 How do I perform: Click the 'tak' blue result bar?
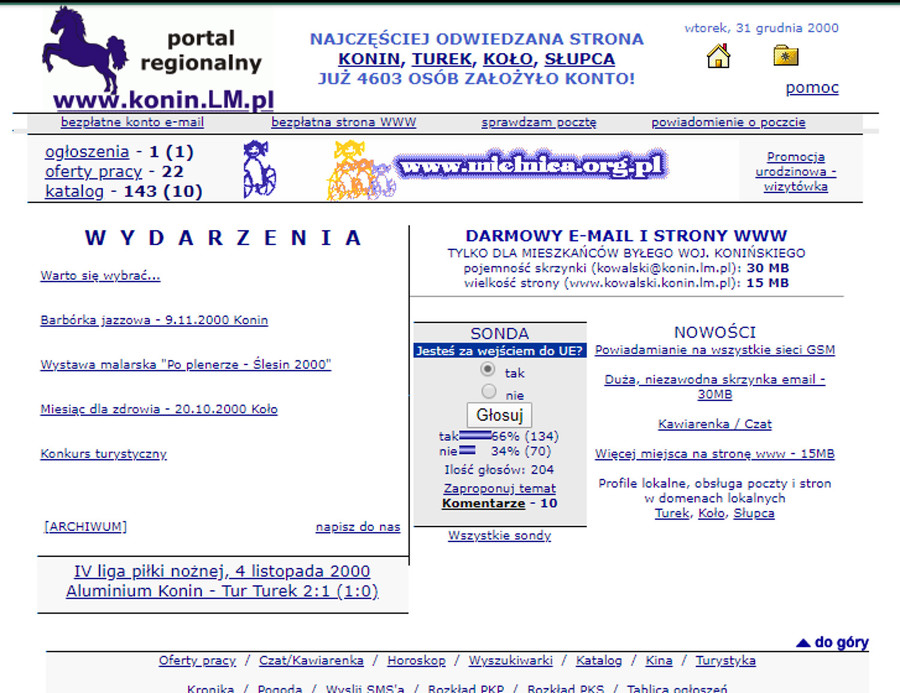pos(475,436)
